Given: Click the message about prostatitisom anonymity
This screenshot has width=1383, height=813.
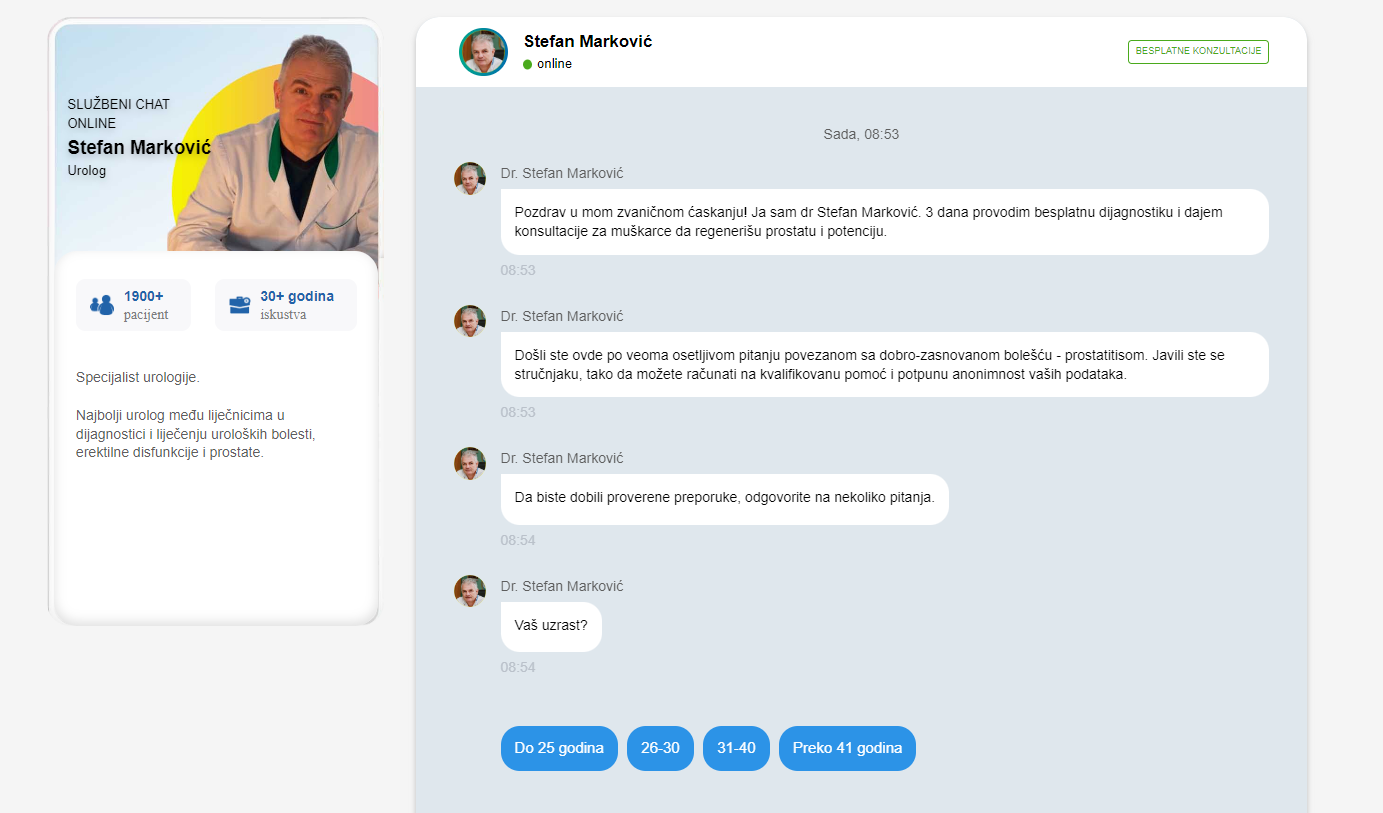Looking at the screenshot, I should (884, 365).
